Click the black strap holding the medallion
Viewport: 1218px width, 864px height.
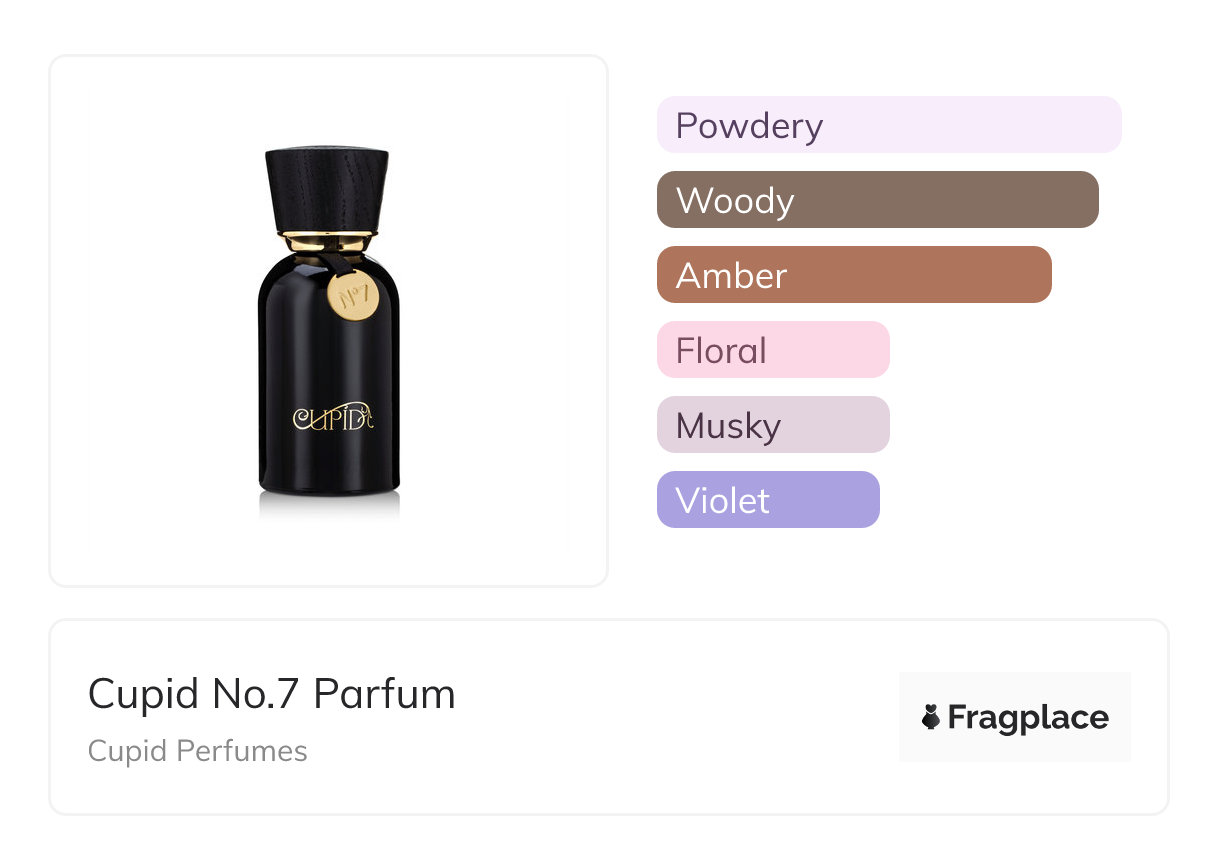point(329,264)
